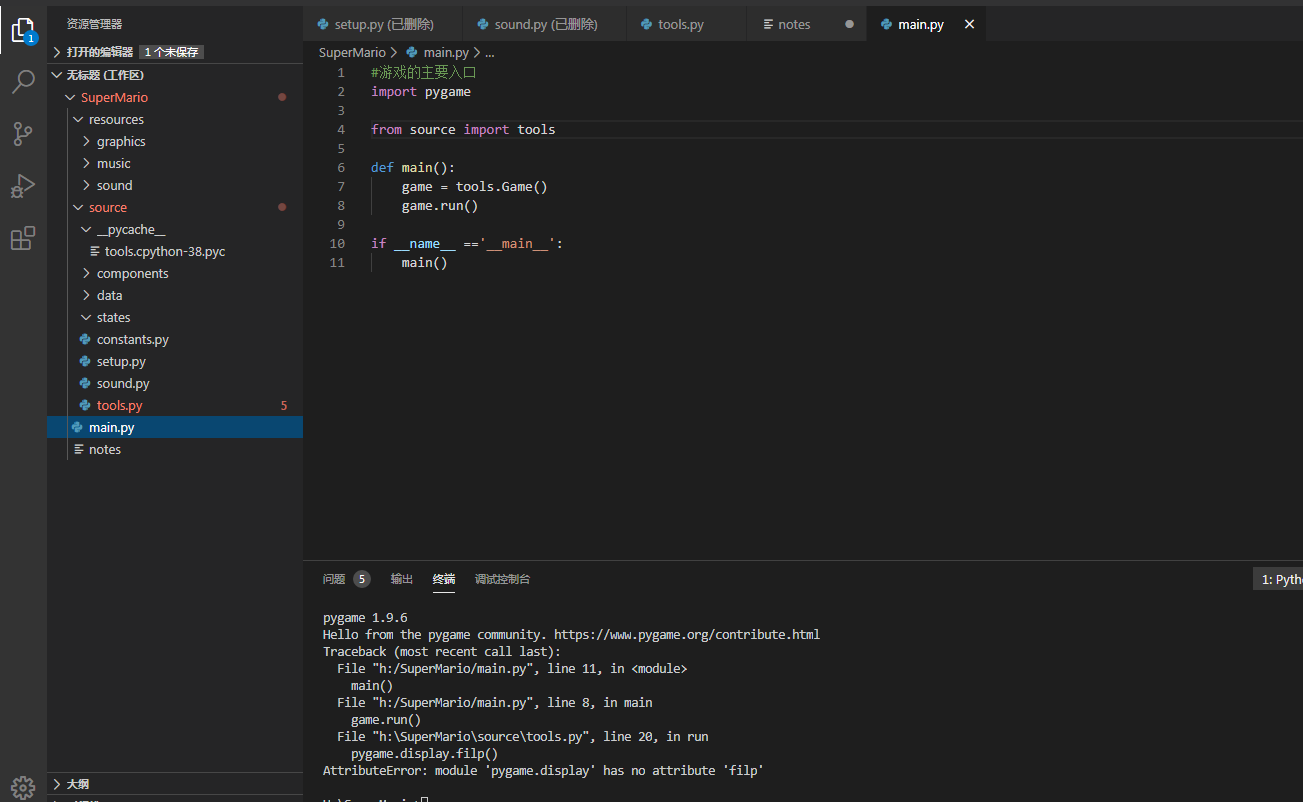The width and height of the screenshot is (1303, 802).
Task: Click SuperMario breadcrumb
Action: click(352, 52)
